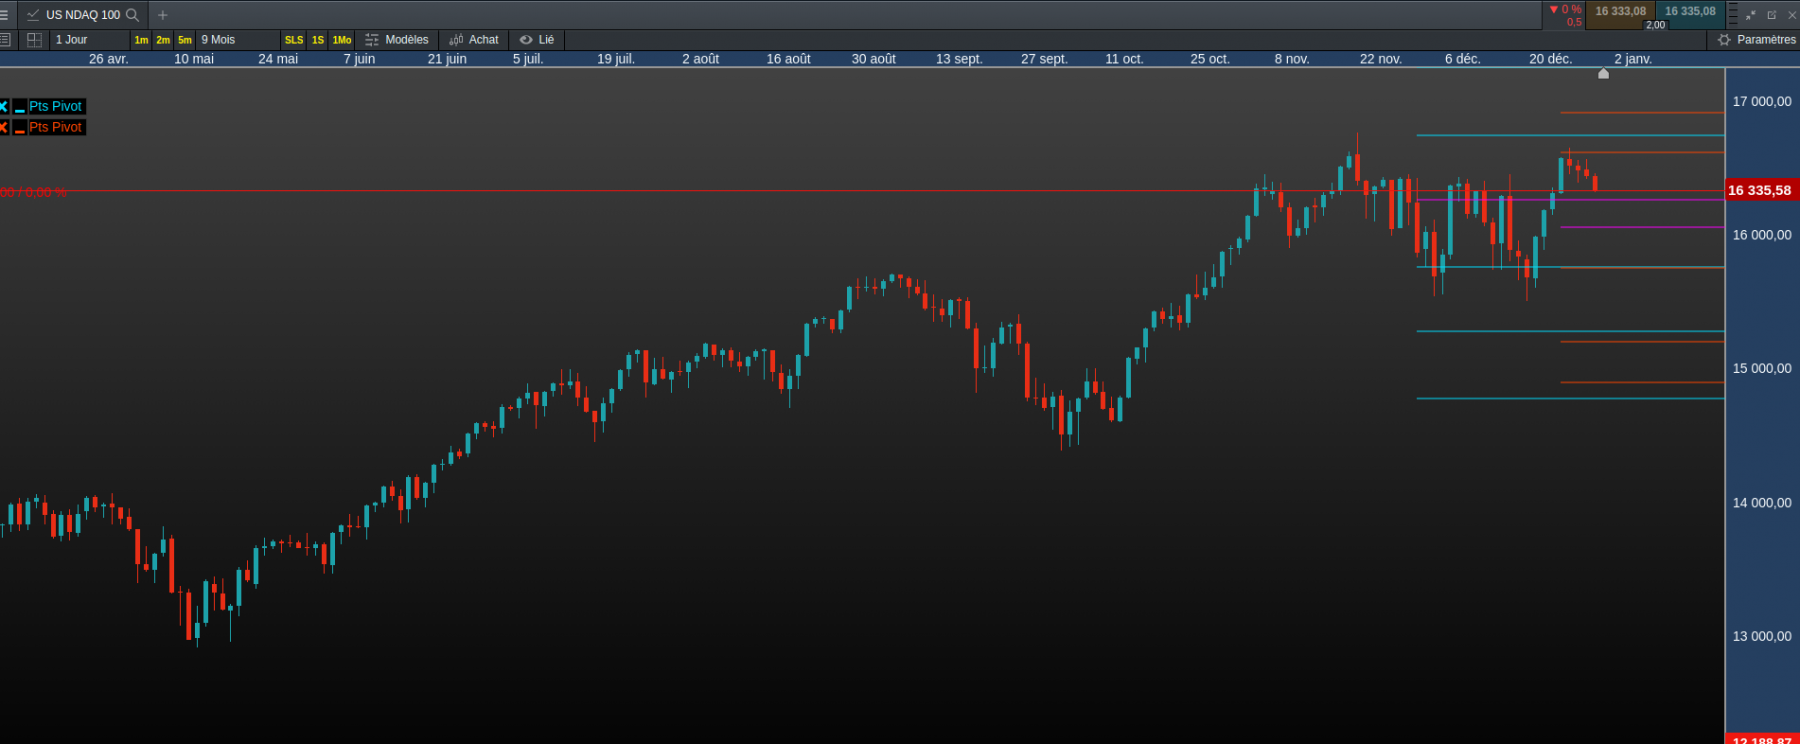
Task: Click the sliders icon beside Modèles
Action: click(372, 40)
